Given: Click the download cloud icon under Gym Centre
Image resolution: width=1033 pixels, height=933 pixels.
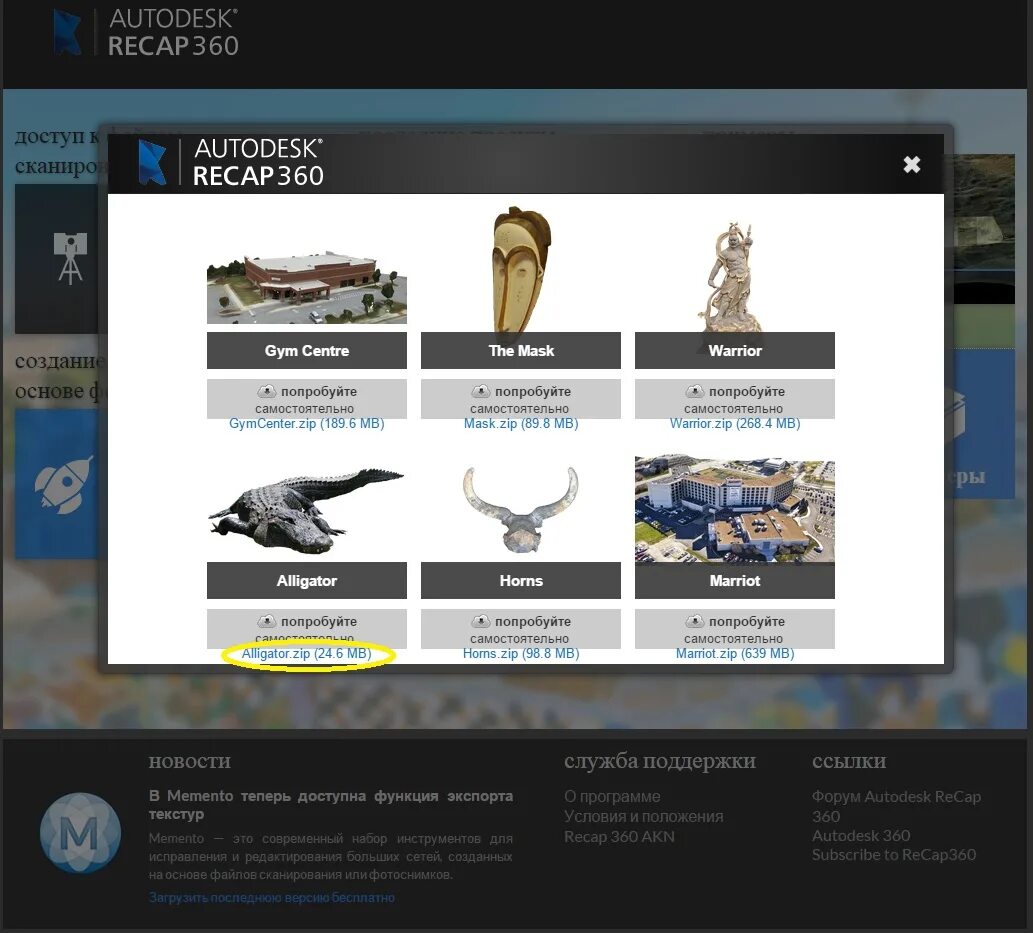Looking at the screenshot, I should 266,391.
